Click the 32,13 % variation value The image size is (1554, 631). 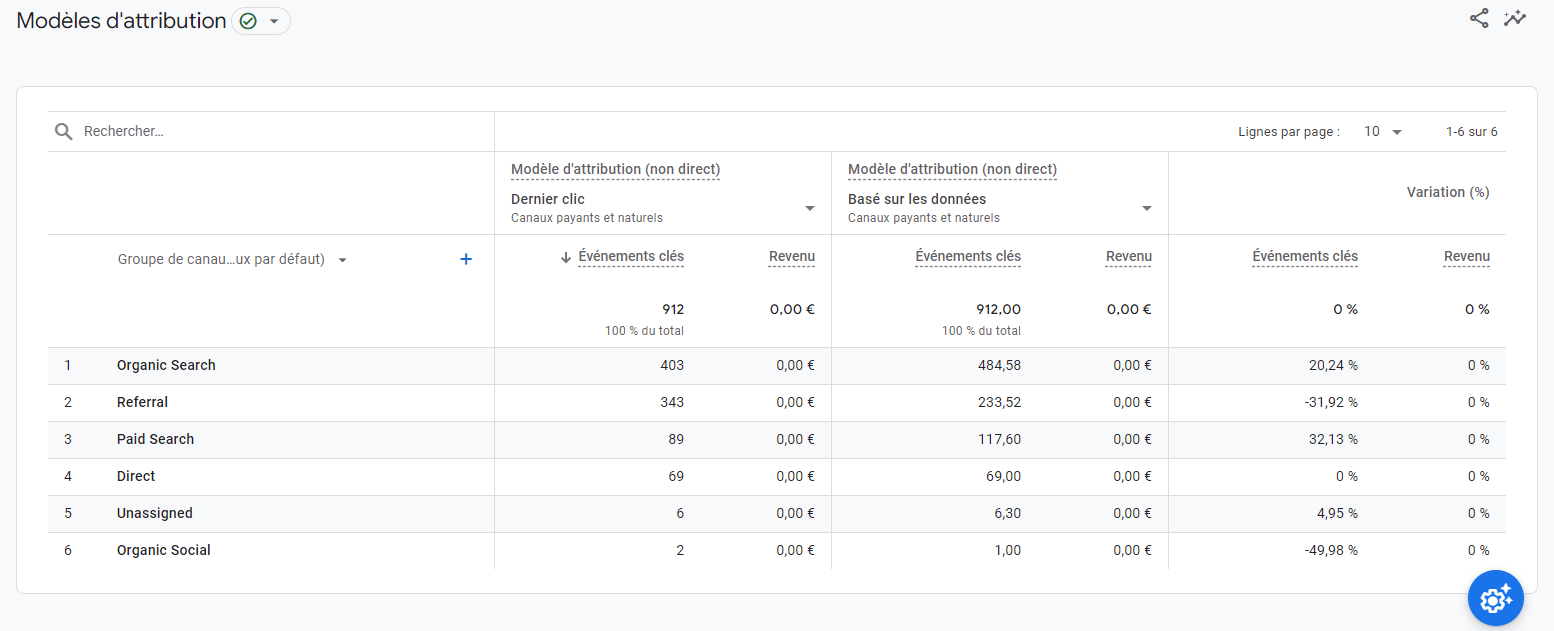[x=1333, y=439]
